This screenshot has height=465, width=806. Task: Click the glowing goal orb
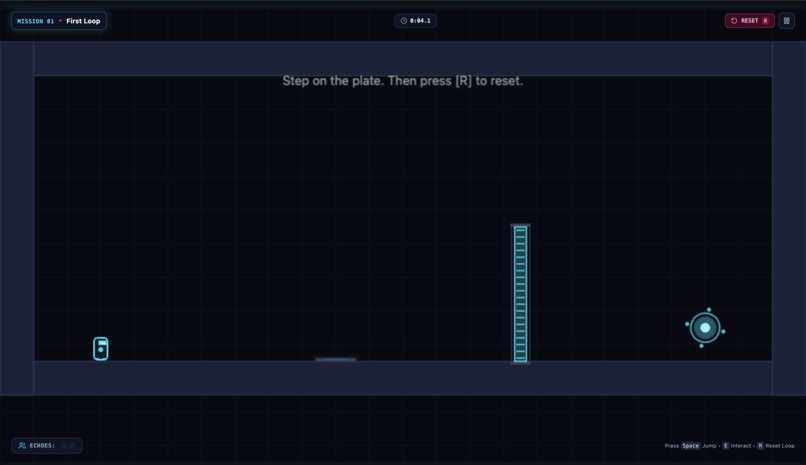click(705, 328)
